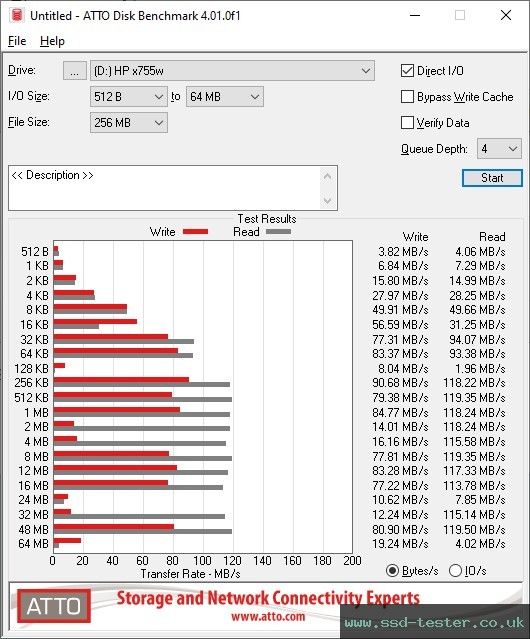Select the IO/s radio button
Viewport: 530px width, 639px height.
pos(455,571)
